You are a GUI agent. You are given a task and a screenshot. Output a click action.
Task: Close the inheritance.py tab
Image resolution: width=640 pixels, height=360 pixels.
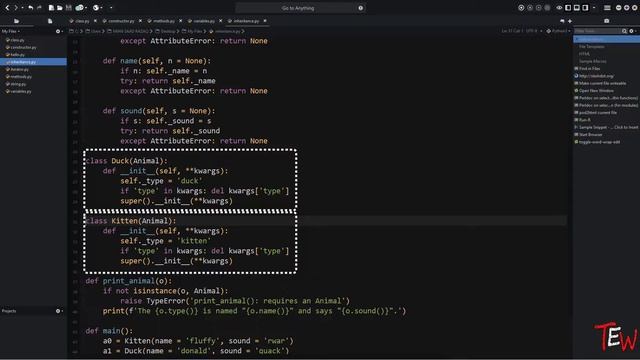265,21
